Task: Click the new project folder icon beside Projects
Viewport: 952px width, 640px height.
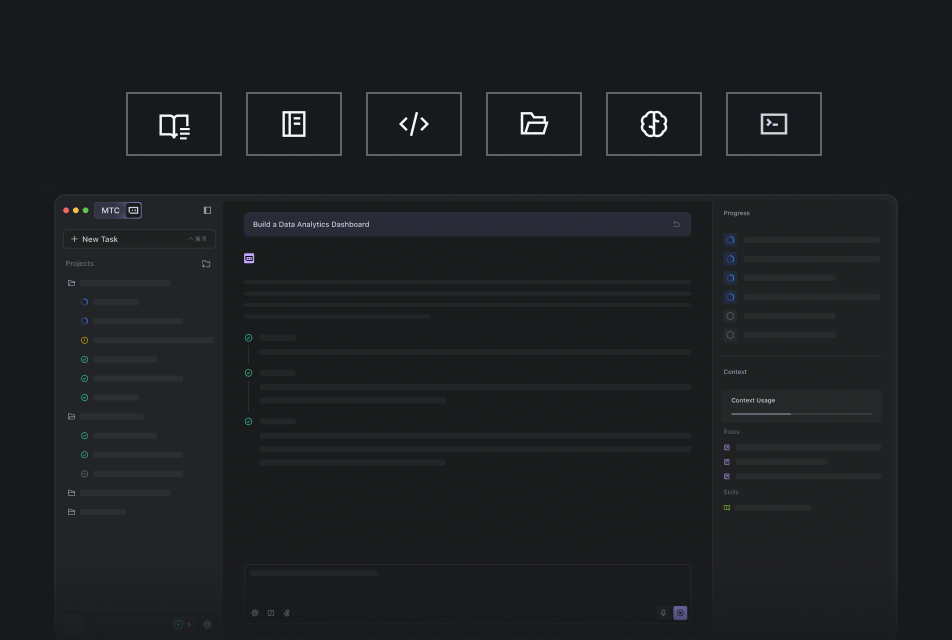Action: point(206,264)
